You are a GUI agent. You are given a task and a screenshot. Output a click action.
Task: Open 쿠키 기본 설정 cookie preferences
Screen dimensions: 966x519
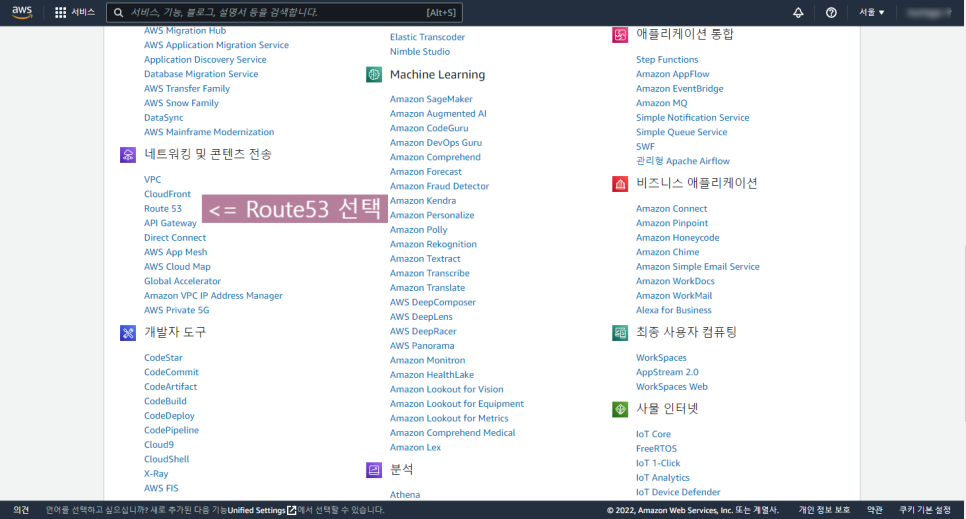925,510
